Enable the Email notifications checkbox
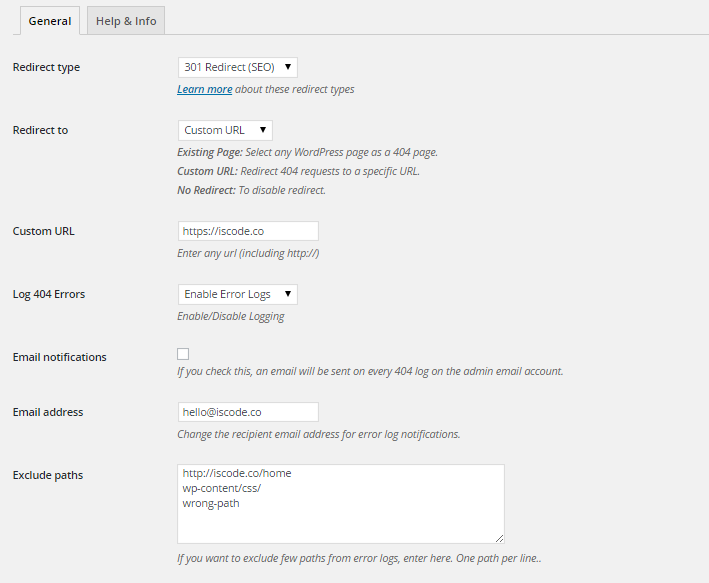Image resolution: width=709 pixels, height=583 pixels. 183,354
